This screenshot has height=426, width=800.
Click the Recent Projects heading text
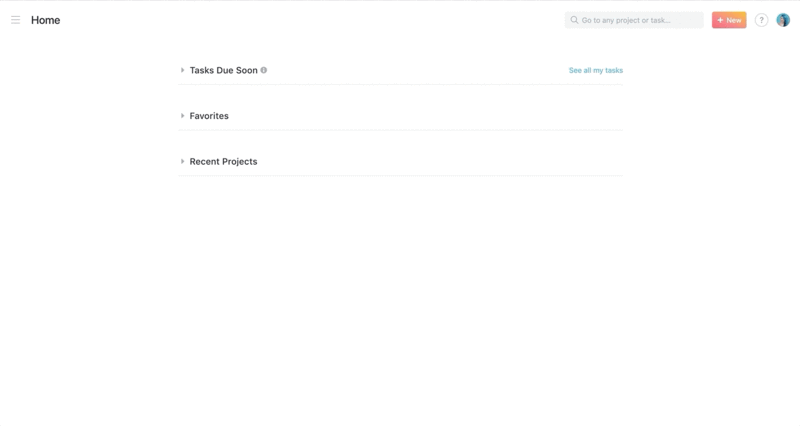click(x=223, y=161)
